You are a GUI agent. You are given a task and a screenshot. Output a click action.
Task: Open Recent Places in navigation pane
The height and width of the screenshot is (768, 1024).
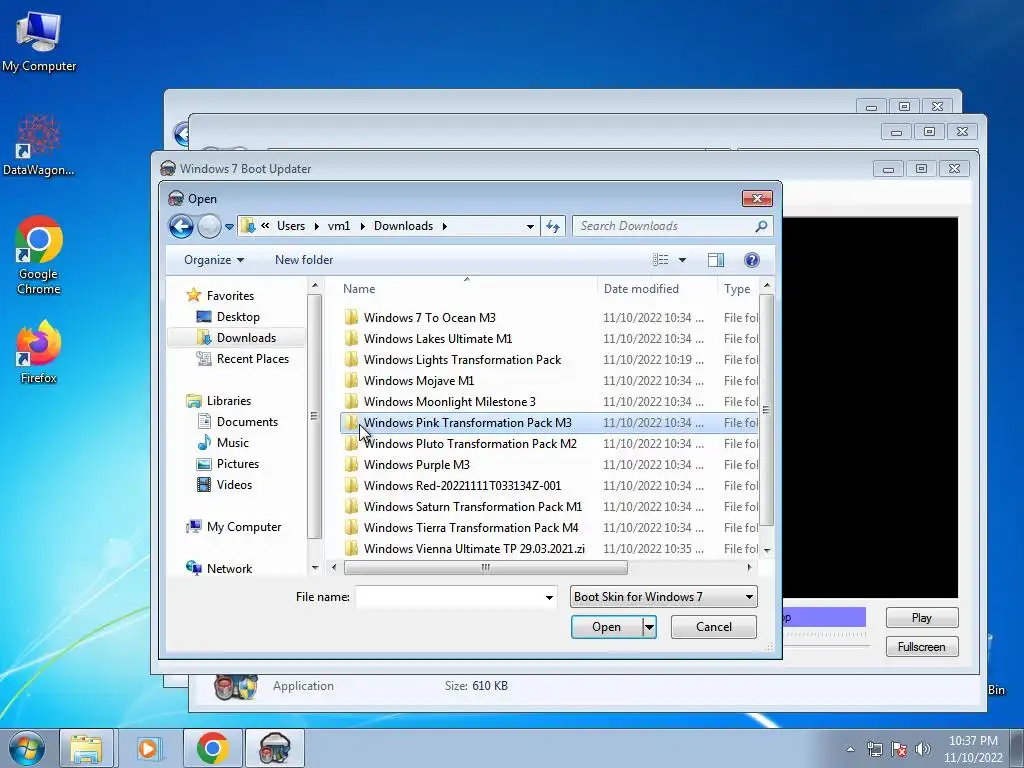252,359
